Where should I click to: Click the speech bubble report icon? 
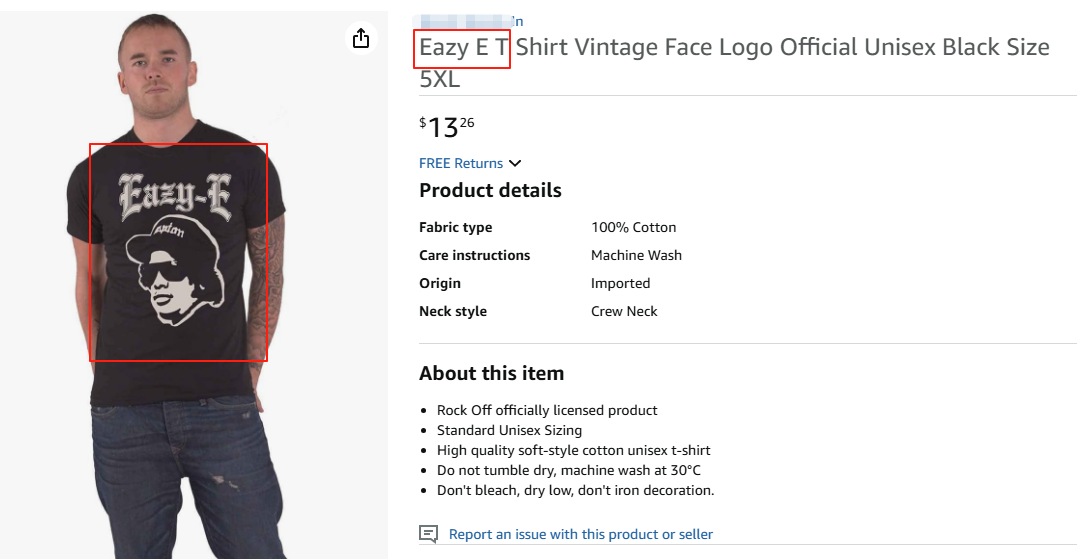coord(429,534)
